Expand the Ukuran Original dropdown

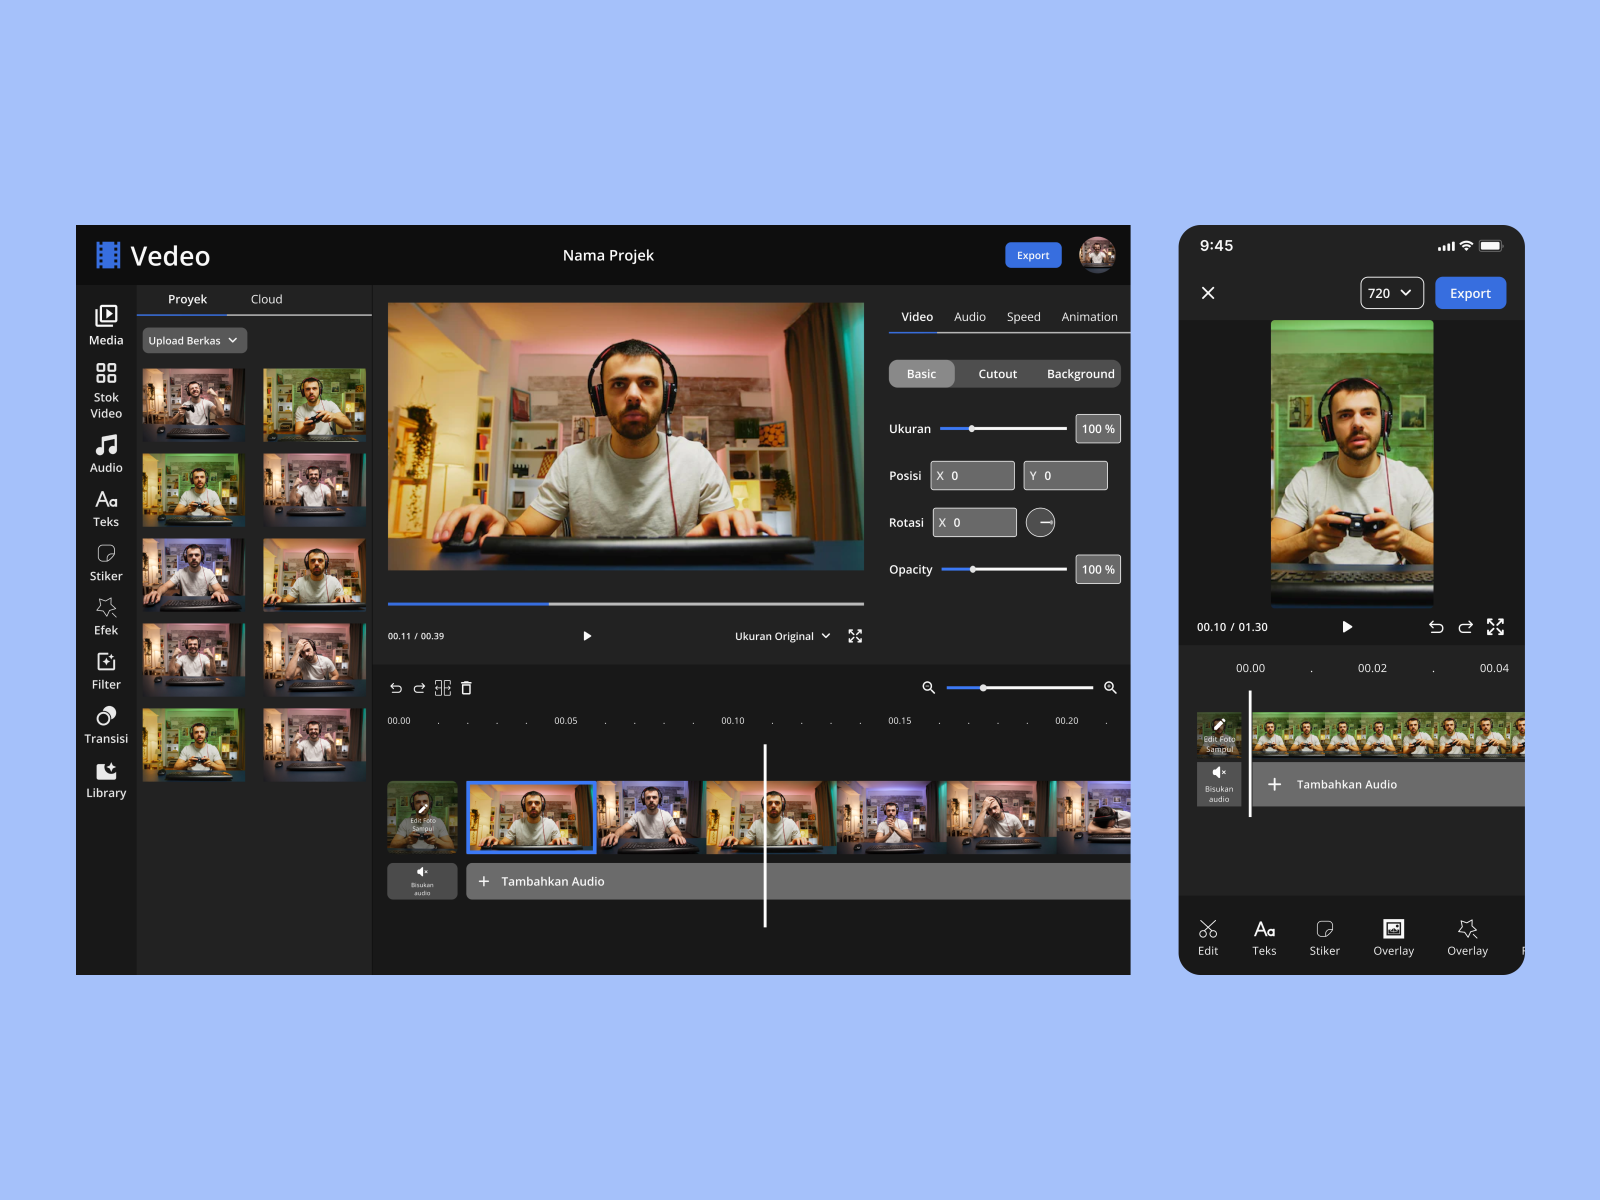[782, 635]
